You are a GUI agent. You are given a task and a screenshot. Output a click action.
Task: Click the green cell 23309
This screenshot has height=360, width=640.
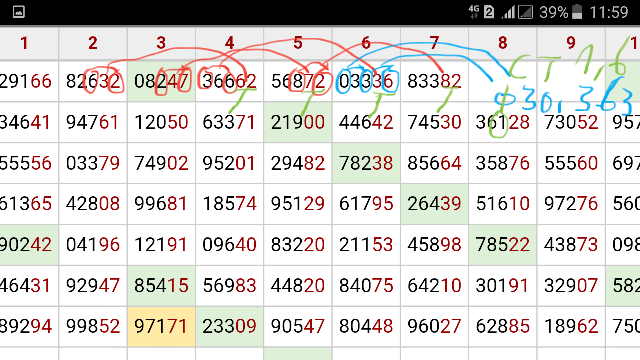(x=229, y=327)
